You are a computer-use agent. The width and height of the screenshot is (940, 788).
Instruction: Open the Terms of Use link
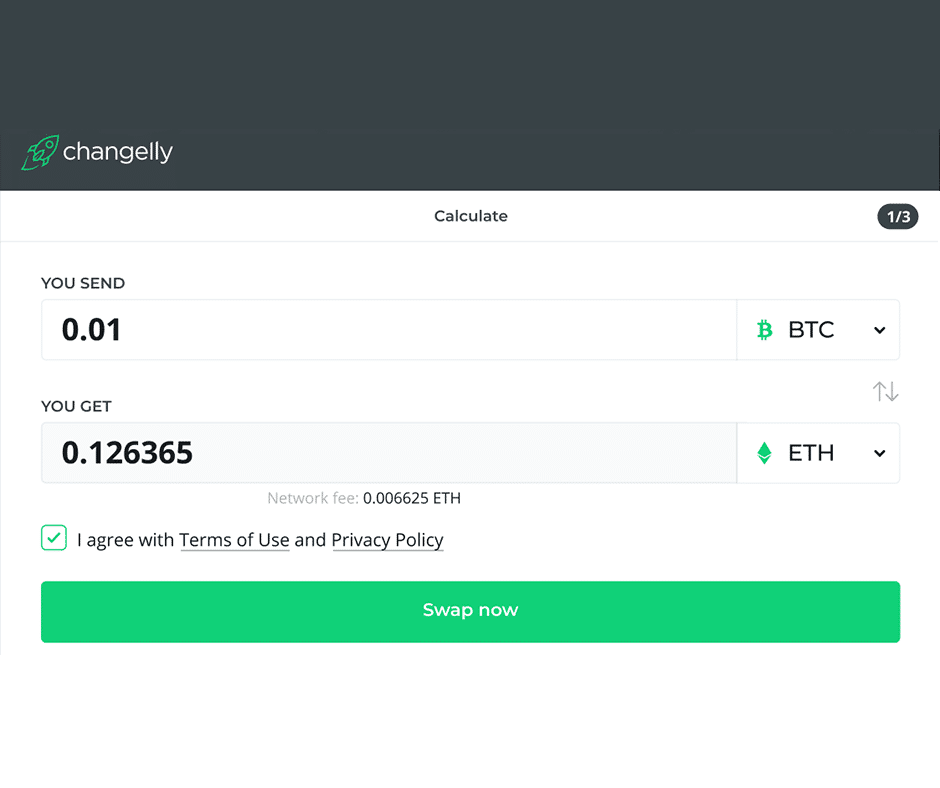pyautogui.click(x=234, y=540)
